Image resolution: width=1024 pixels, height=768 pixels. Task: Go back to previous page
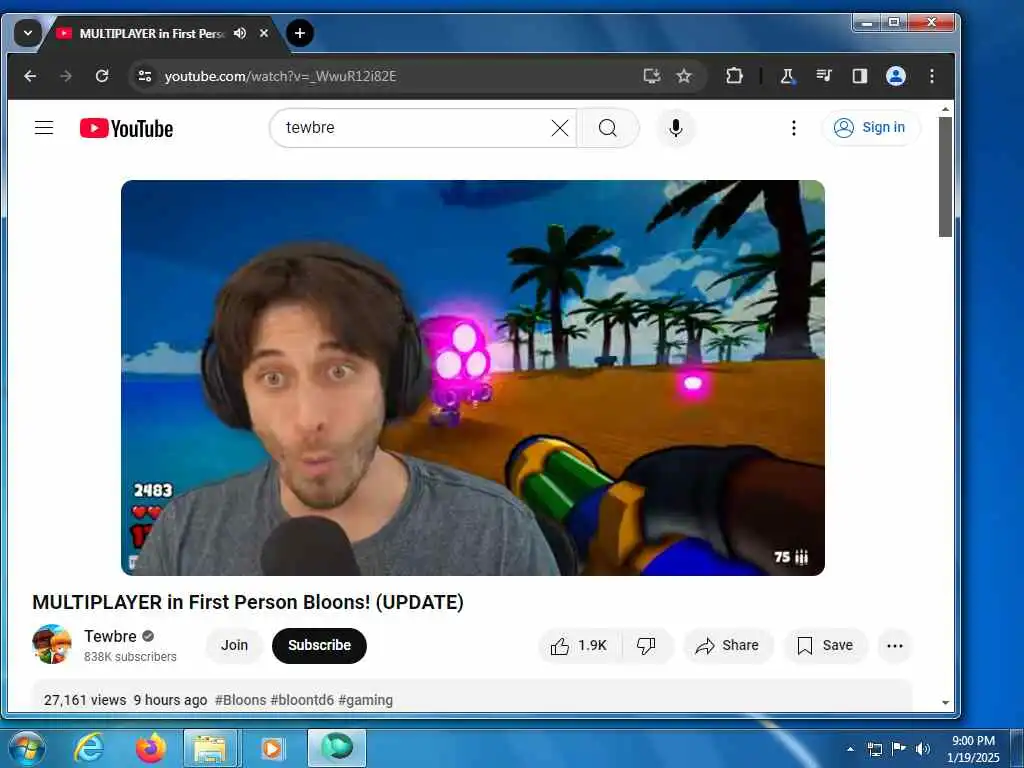pyautogui.click(x=30, y=76)
